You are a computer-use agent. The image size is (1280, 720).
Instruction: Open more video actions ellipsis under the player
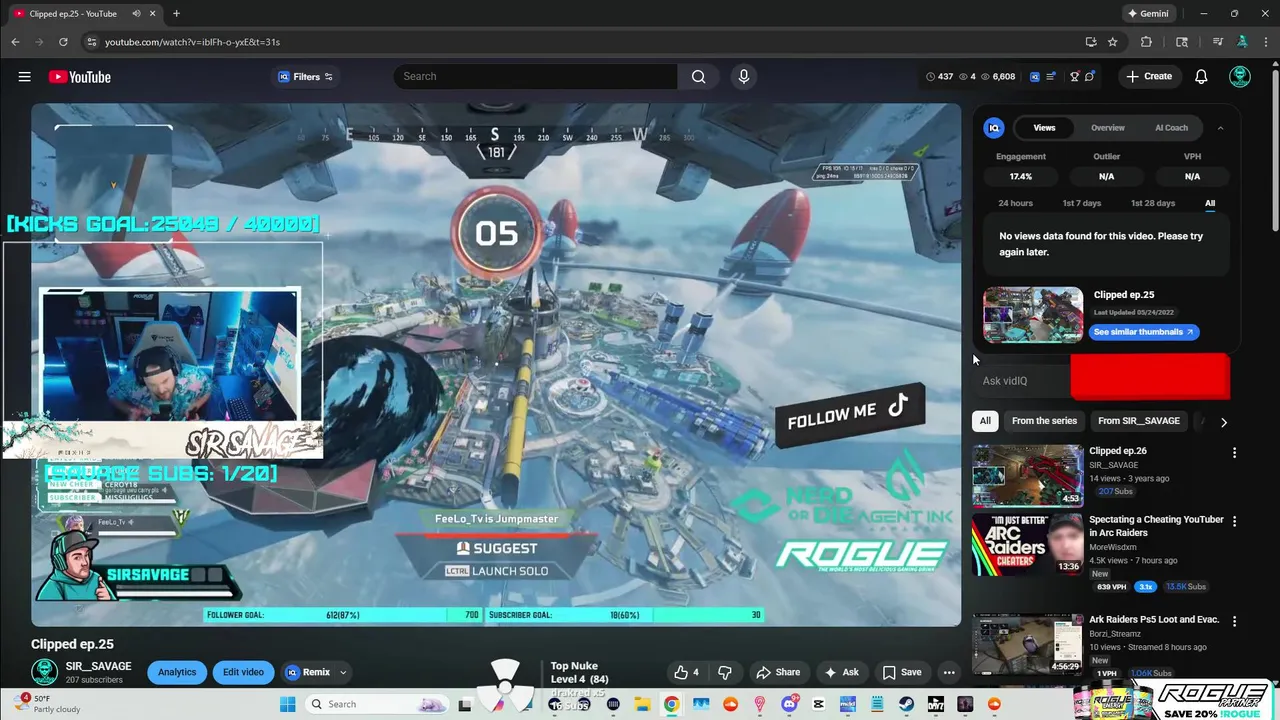tap(949, 672)
